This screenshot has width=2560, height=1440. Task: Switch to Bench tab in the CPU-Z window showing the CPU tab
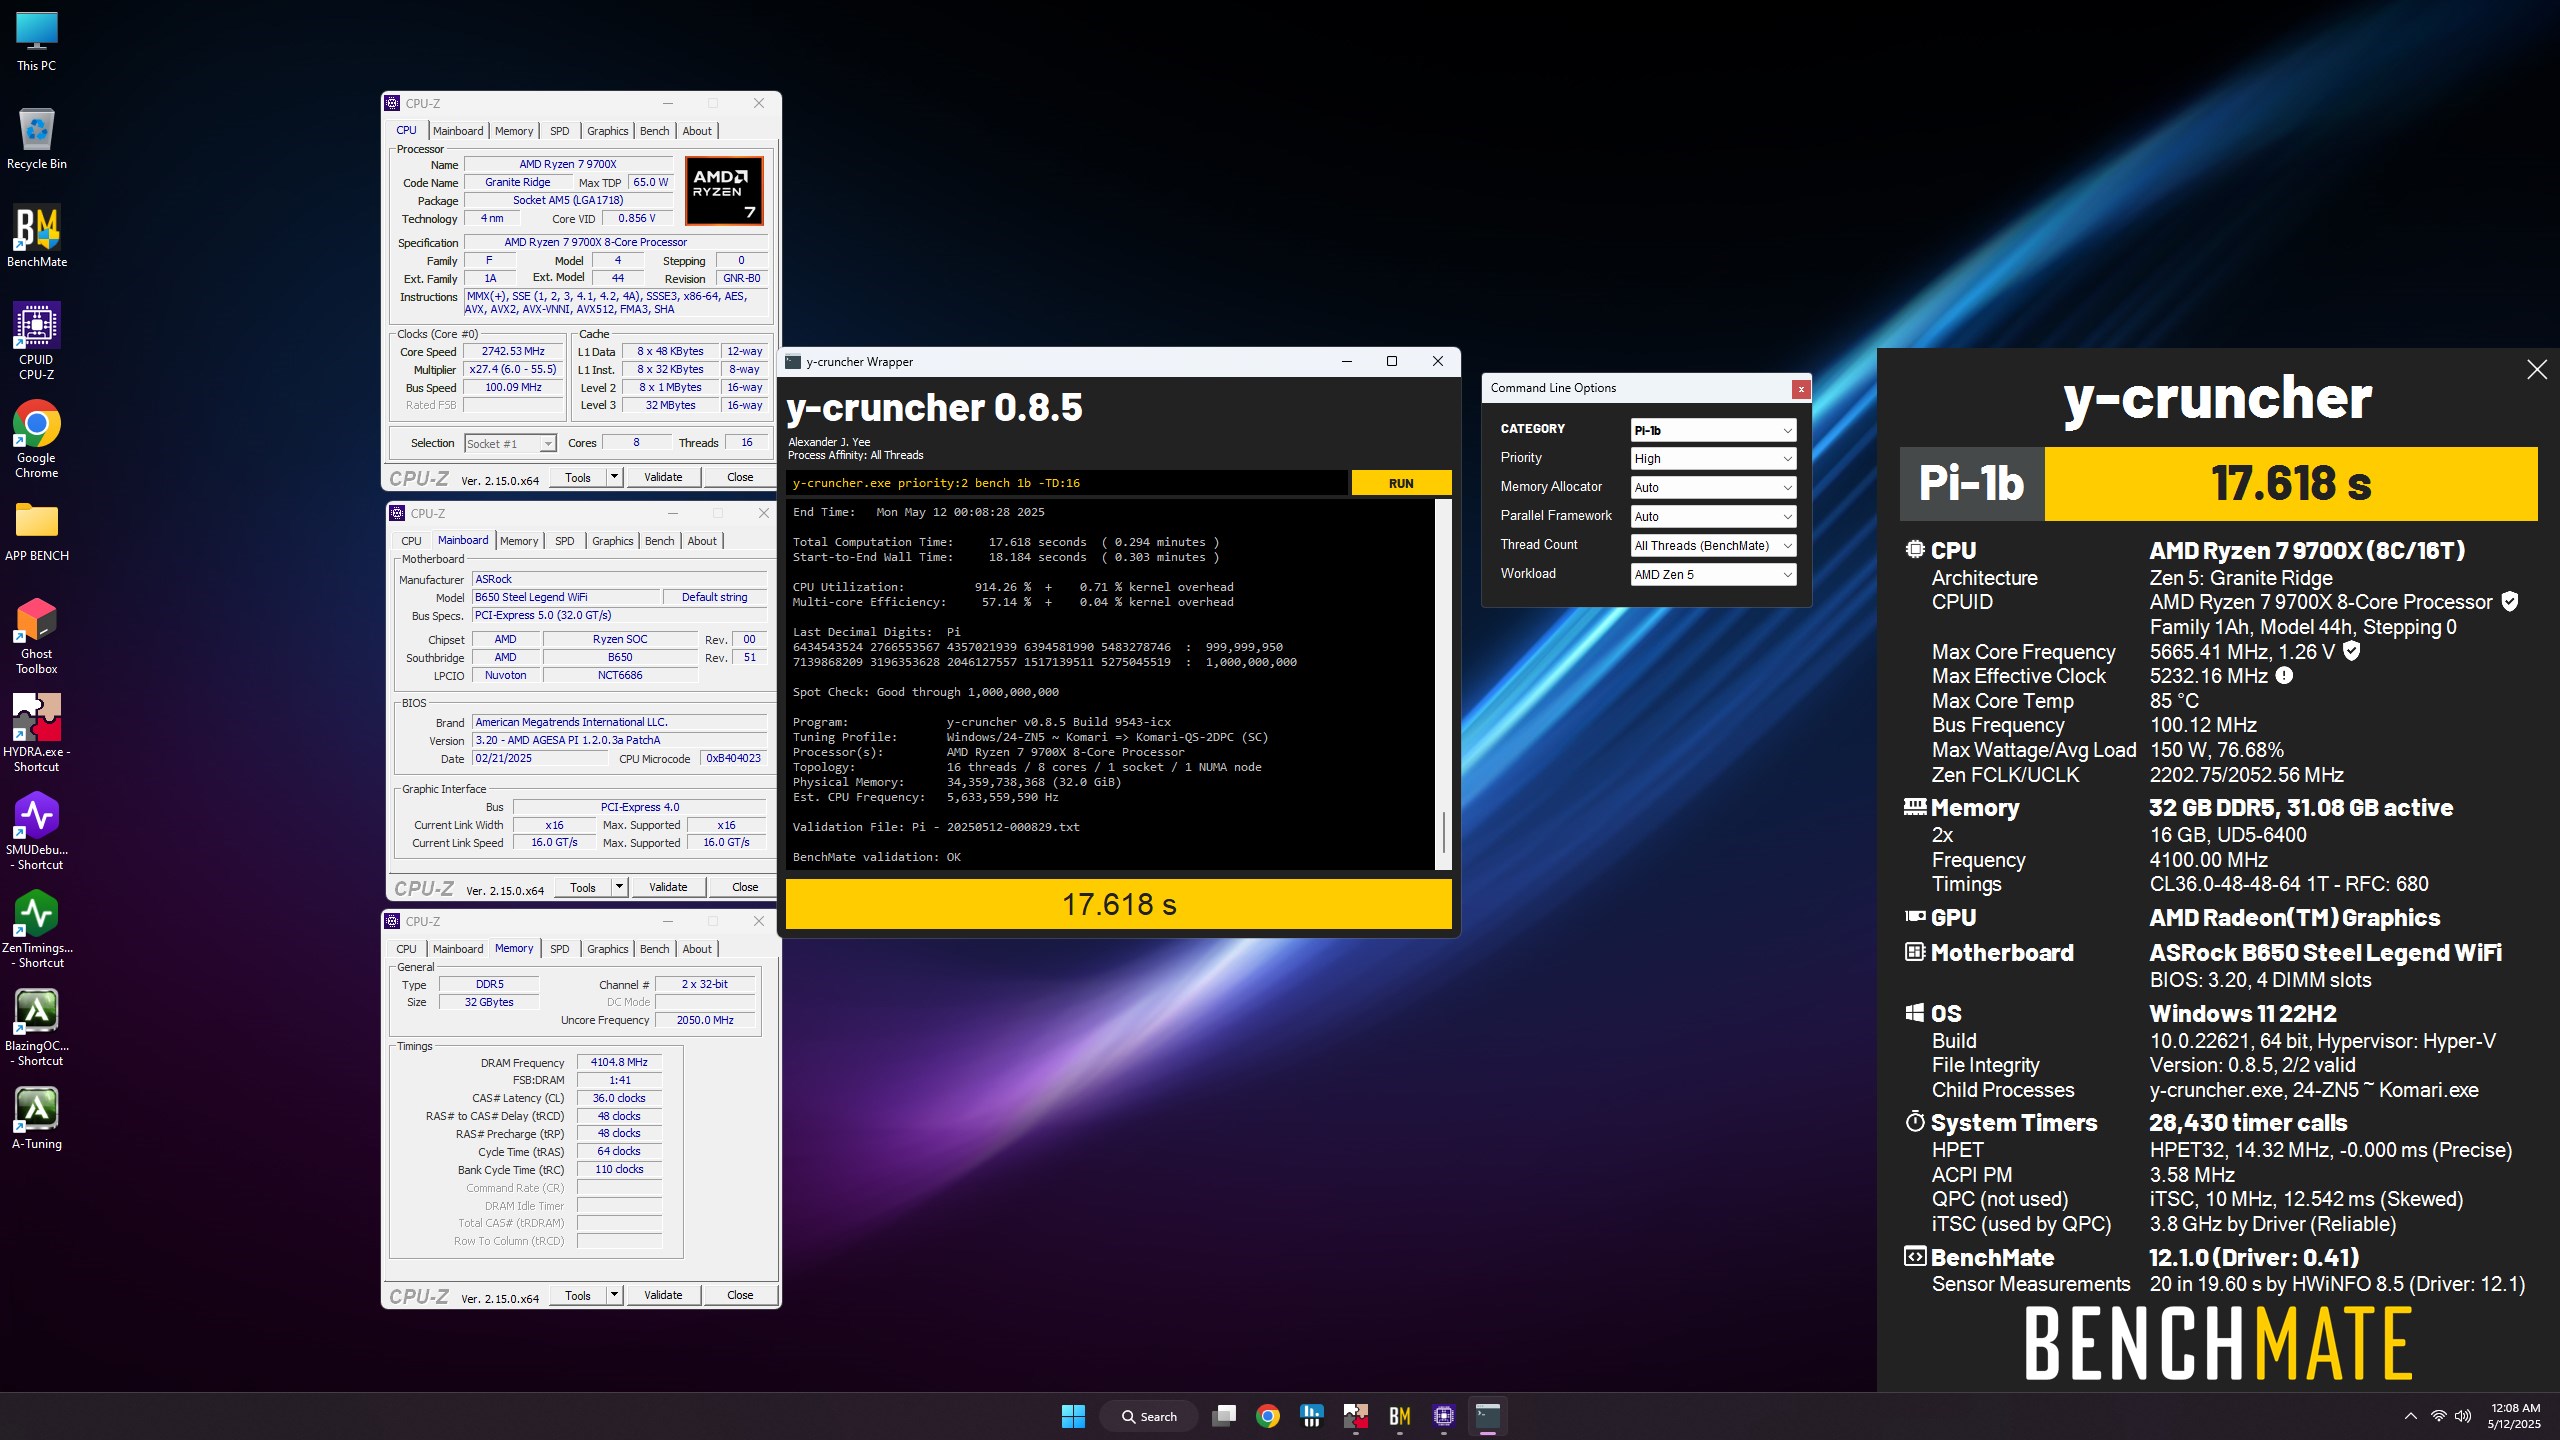tap(655, 131)
